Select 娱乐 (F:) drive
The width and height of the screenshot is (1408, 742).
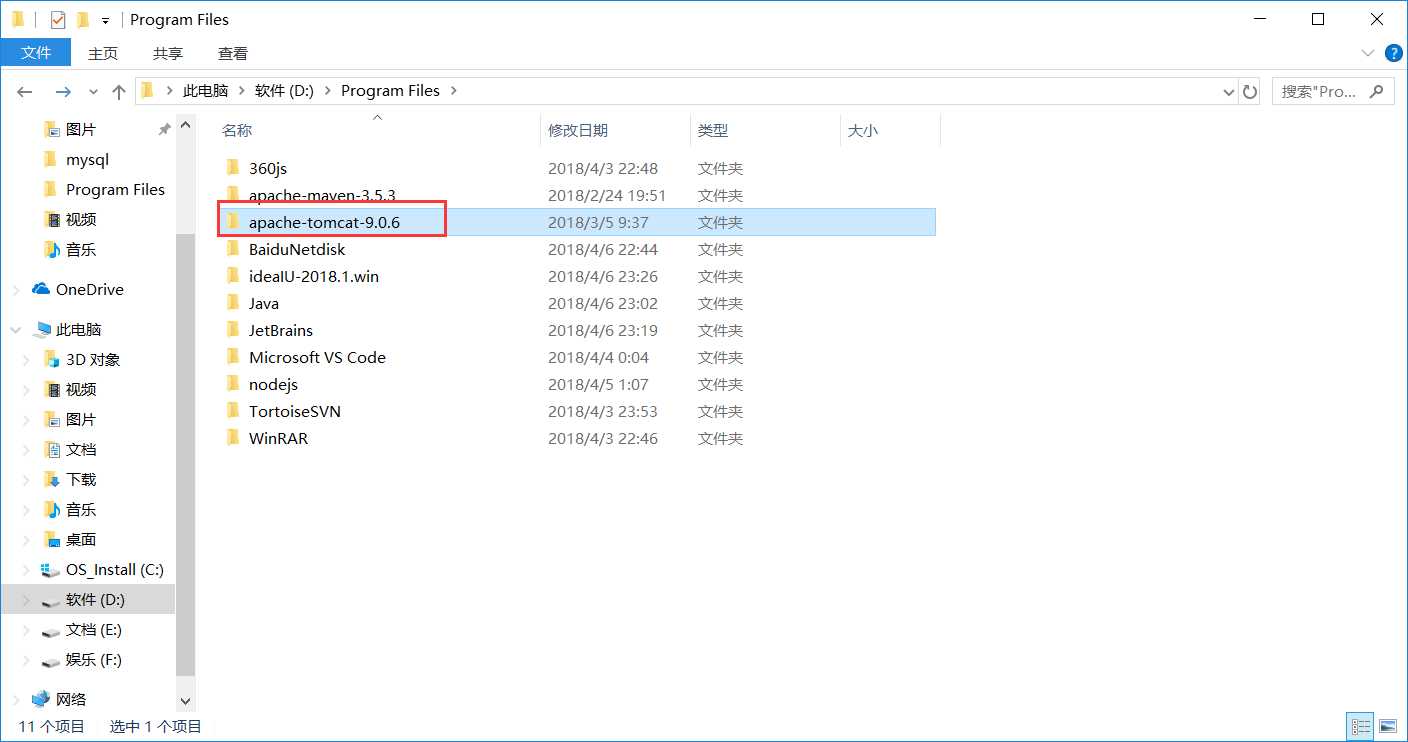(93, 659)
